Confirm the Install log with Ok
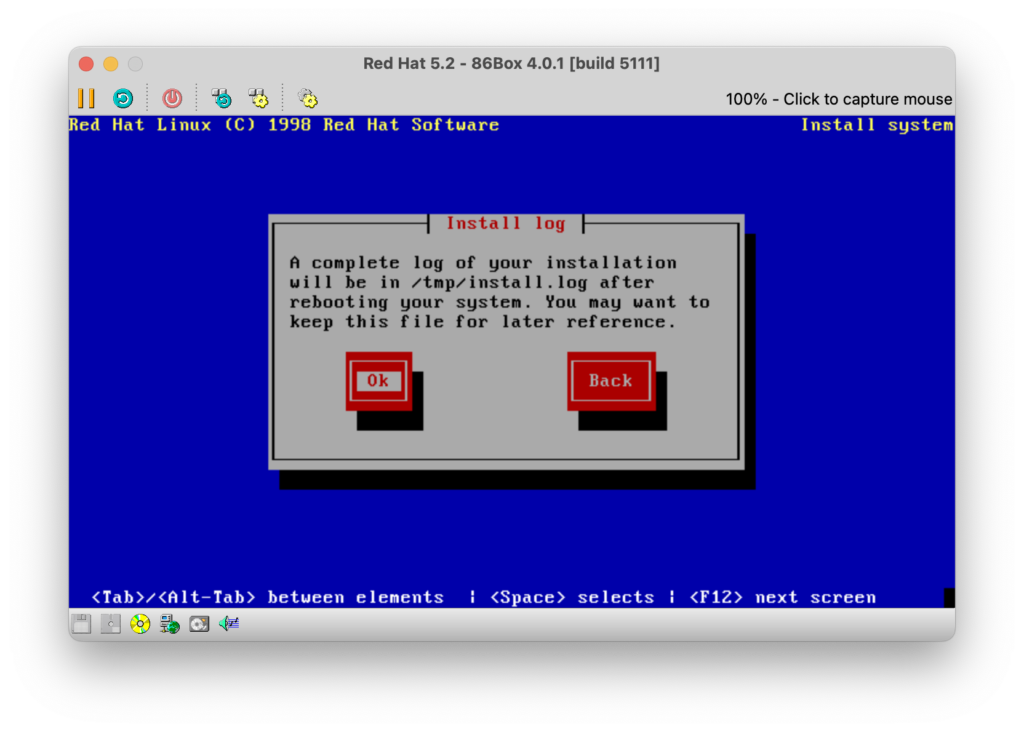Viewport: 1024px width, 732px height. pos(379,381)
